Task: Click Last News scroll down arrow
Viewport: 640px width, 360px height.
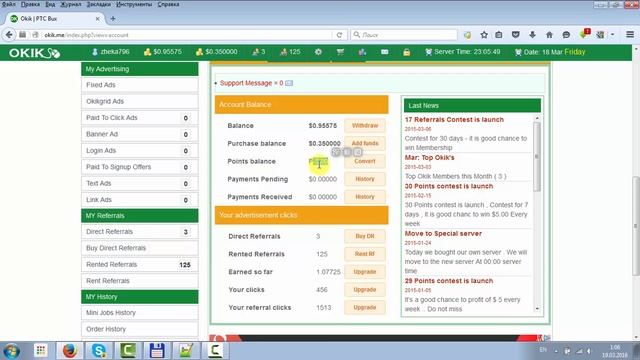Action: click(537, 309)
